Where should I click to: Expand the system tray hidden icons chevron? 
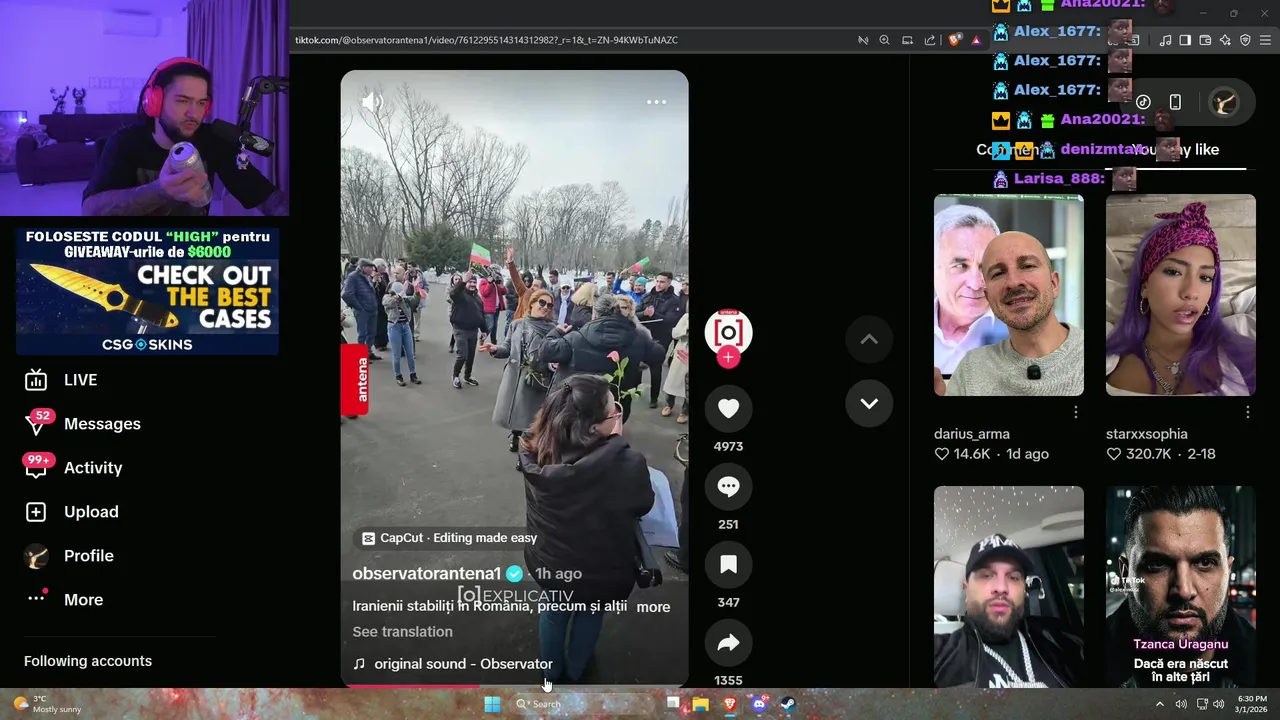(1160, 704)
